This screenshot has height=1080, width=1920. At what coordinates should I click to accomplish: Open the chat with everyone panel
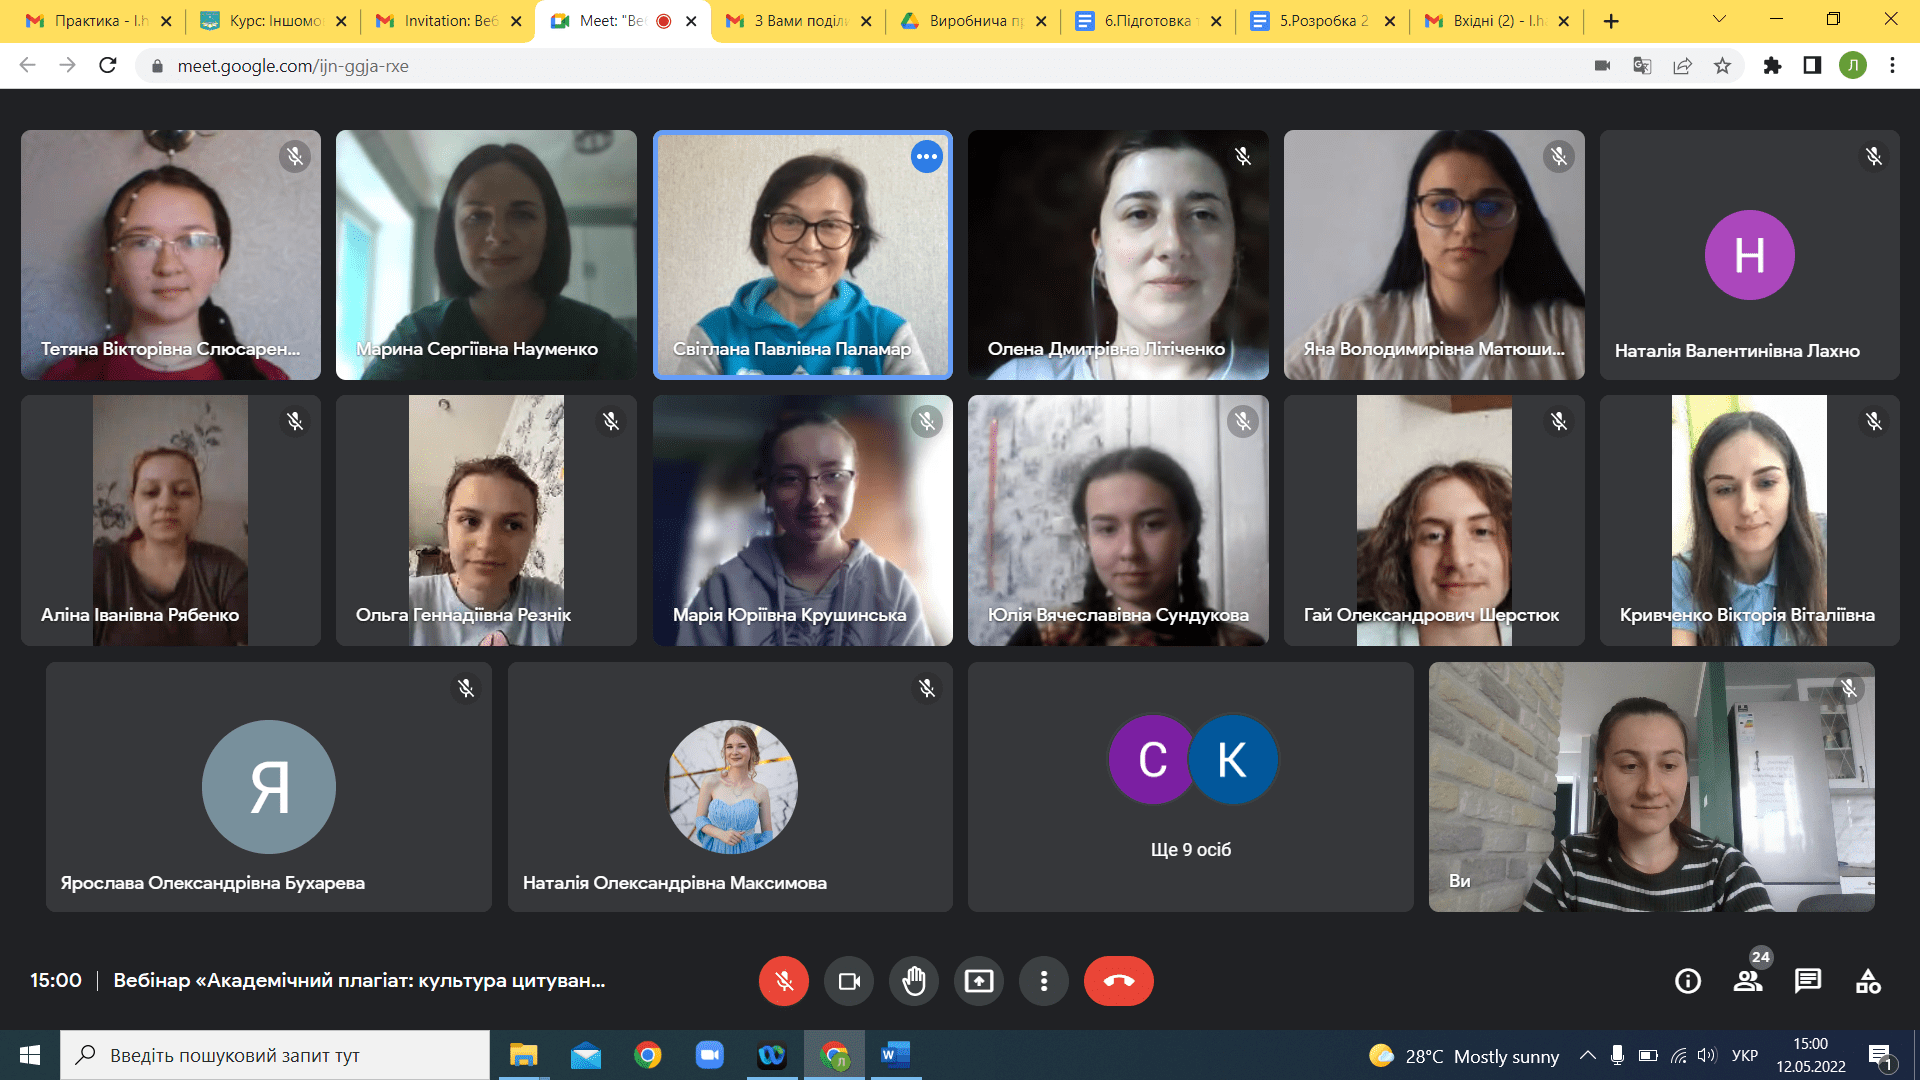pyautogui.click(x=1807, y=981)
